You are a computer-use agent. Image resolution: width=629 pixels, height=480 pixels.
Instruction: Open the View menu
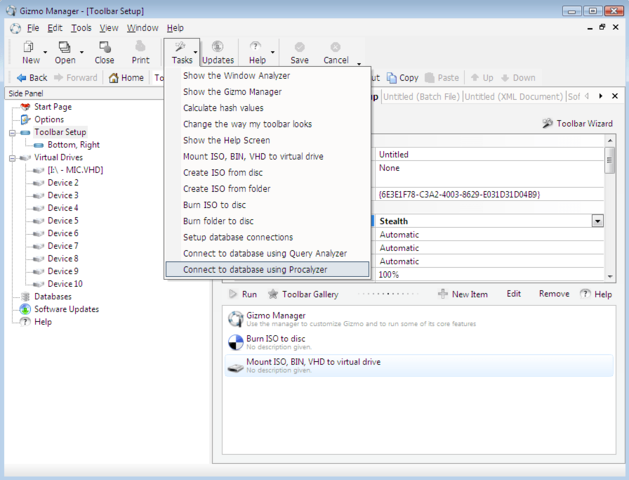(x=109, y=28)
